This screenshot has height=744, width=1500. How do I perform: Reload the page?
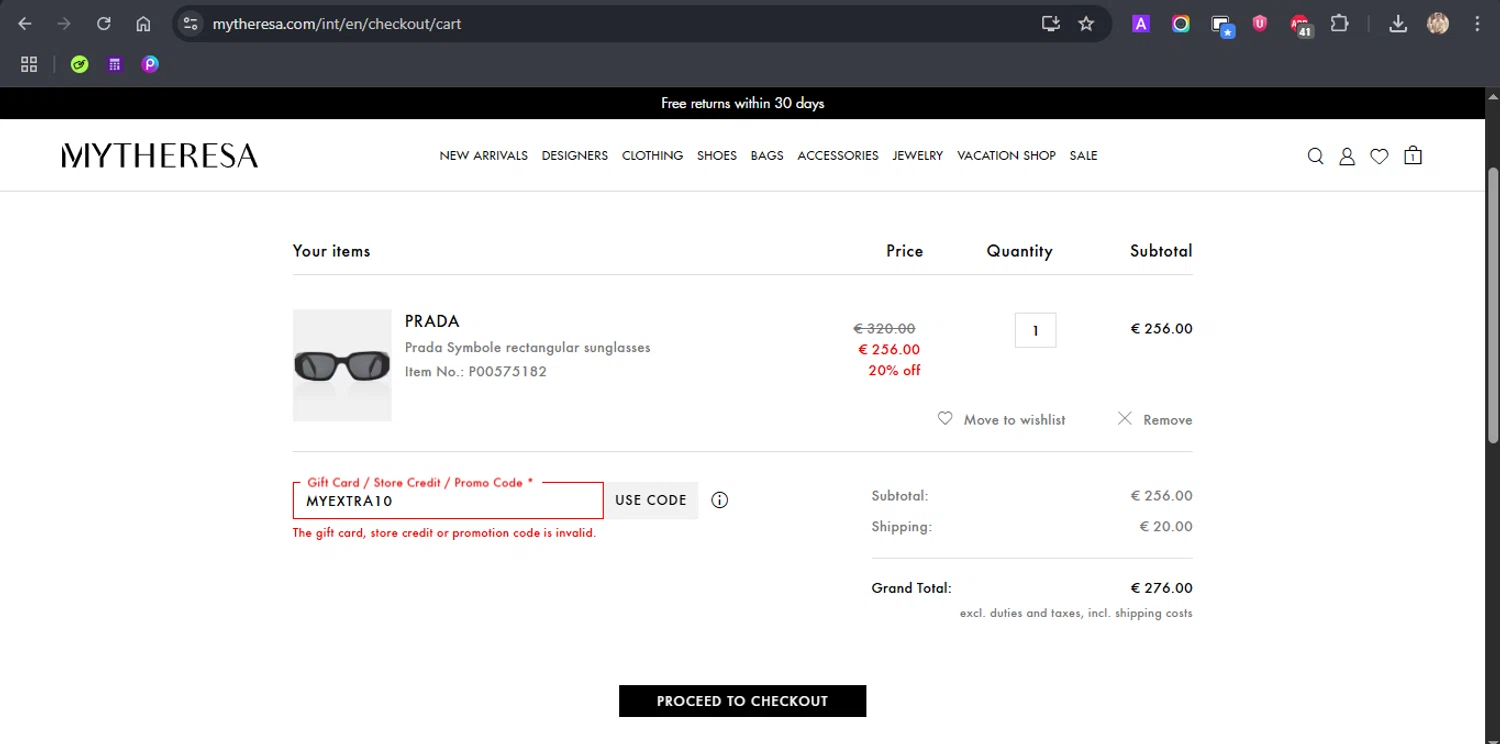[x=103, y=24]
